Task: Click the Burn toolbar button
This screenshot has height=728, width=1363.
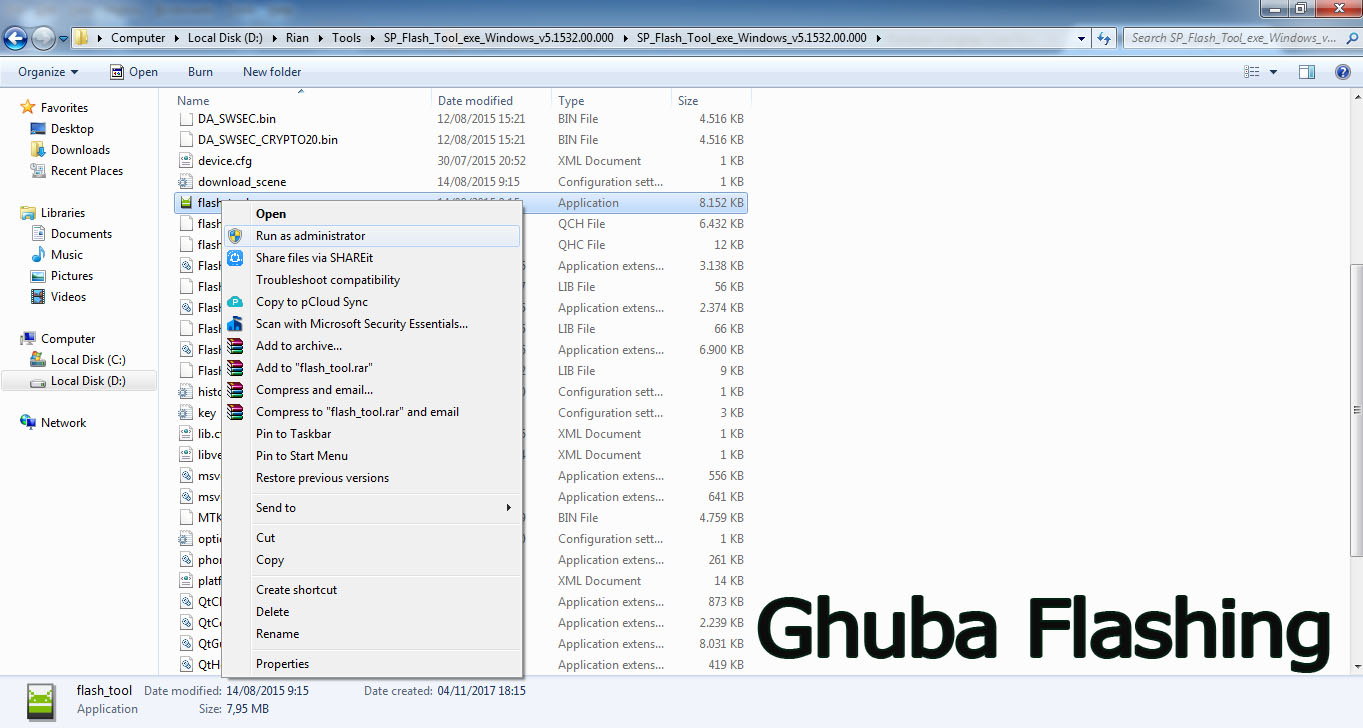Action: click(x=199, y=71)
